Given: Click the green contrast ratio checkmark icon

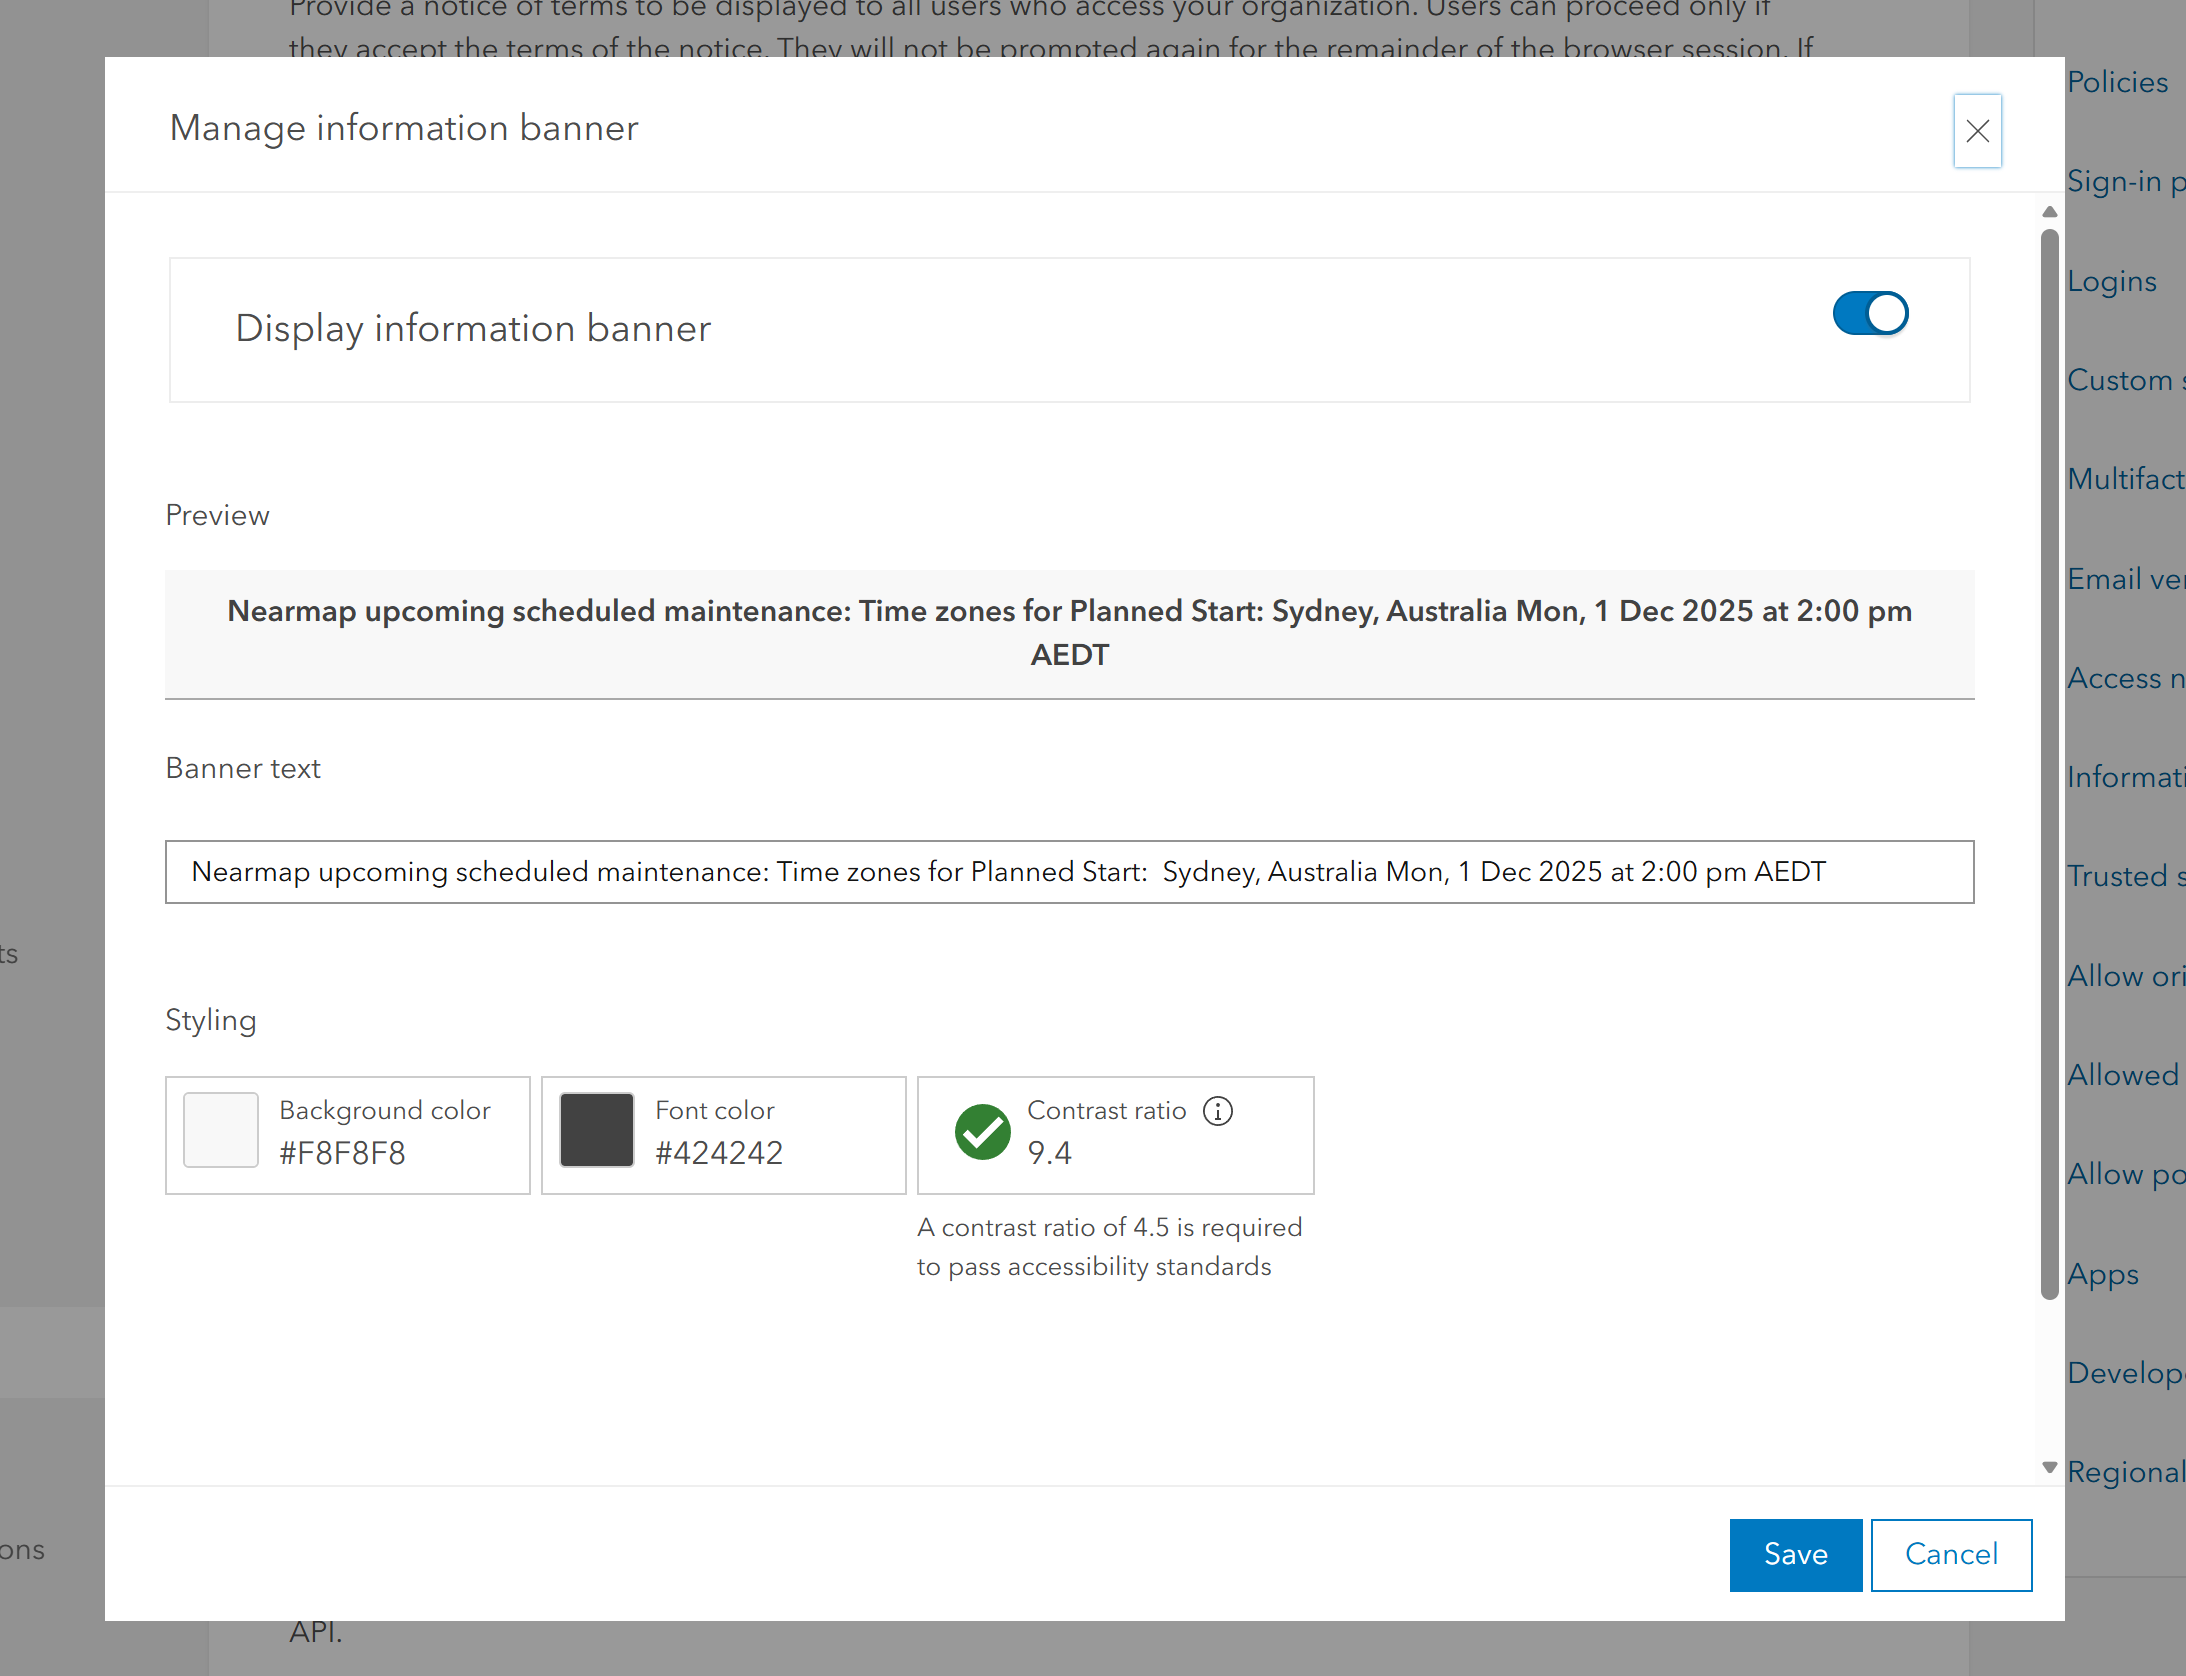Looking at the screenshot, I should click(983, 1132).
